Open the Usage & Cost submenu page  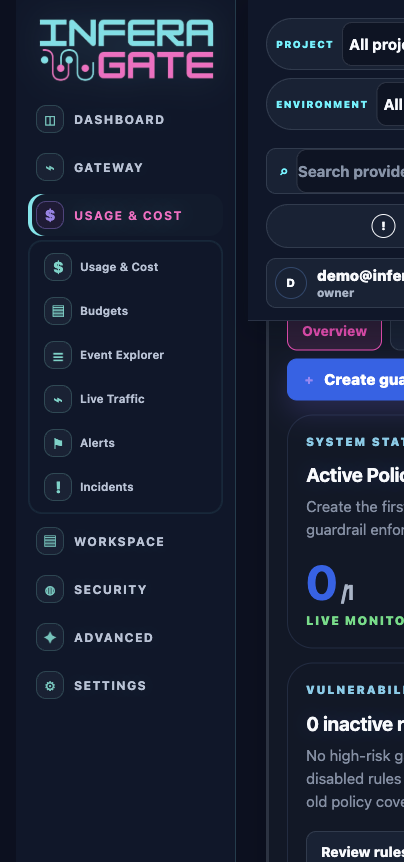(125, 267)
